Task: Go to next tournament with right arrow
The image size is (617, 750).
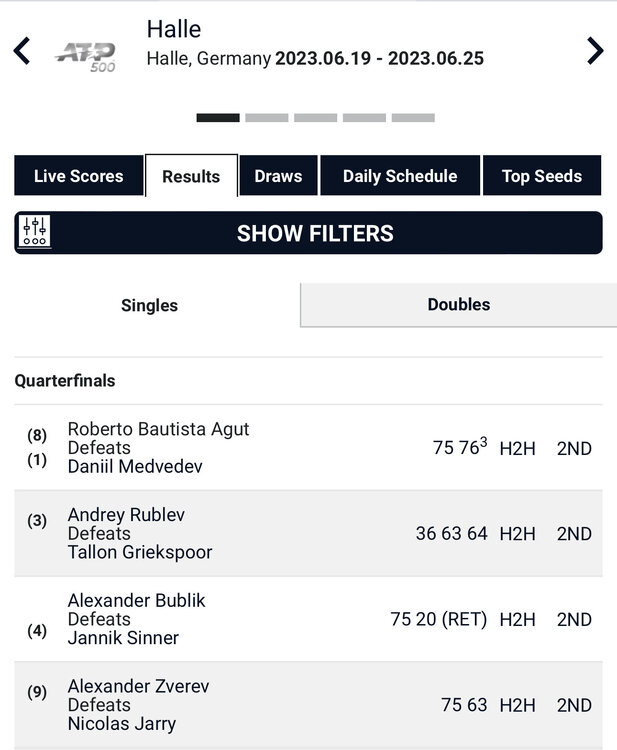Action: click(x=595, y=50)
